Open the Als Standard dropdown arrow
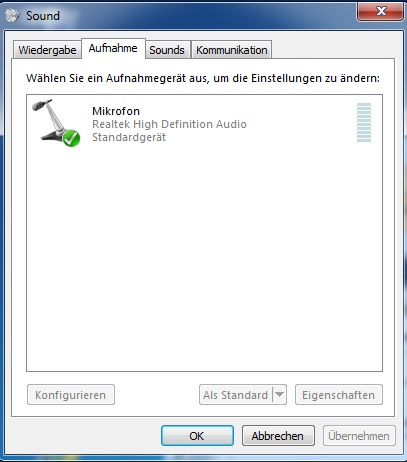The height and width of the screenshot is (462, 407). tap(280, 395)
